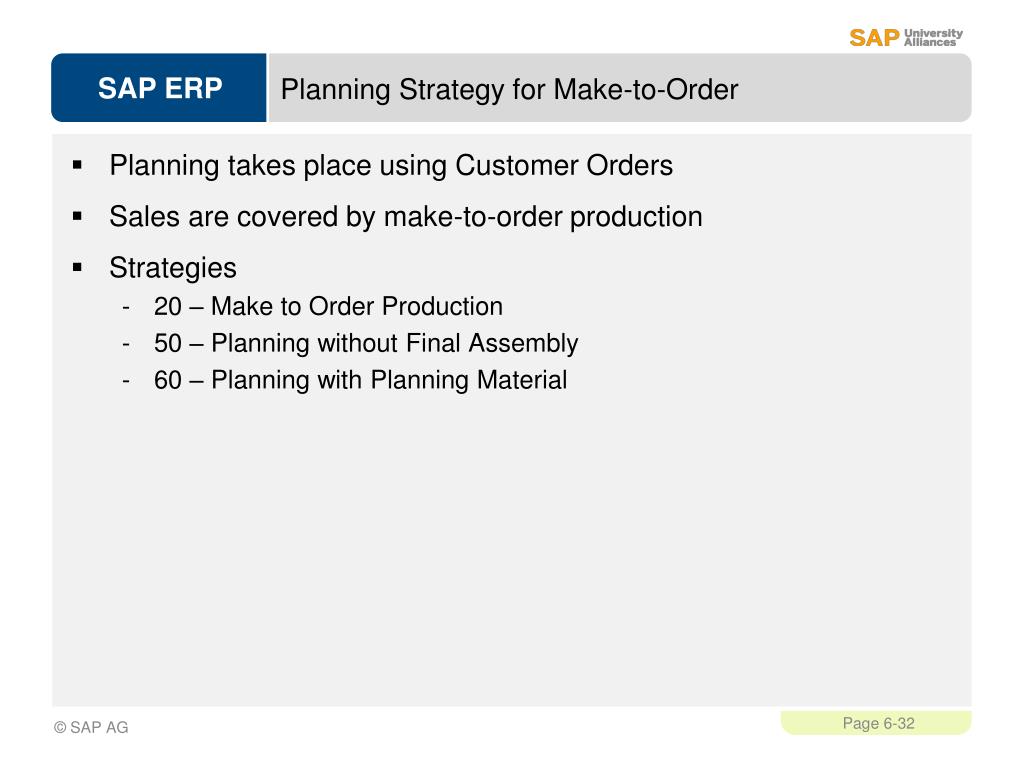Select the slide title Planning Strategy for Make-to-Order
The width and height of the screenshot is (1024, 768).
pyautogui.click(x=509, y=89)
